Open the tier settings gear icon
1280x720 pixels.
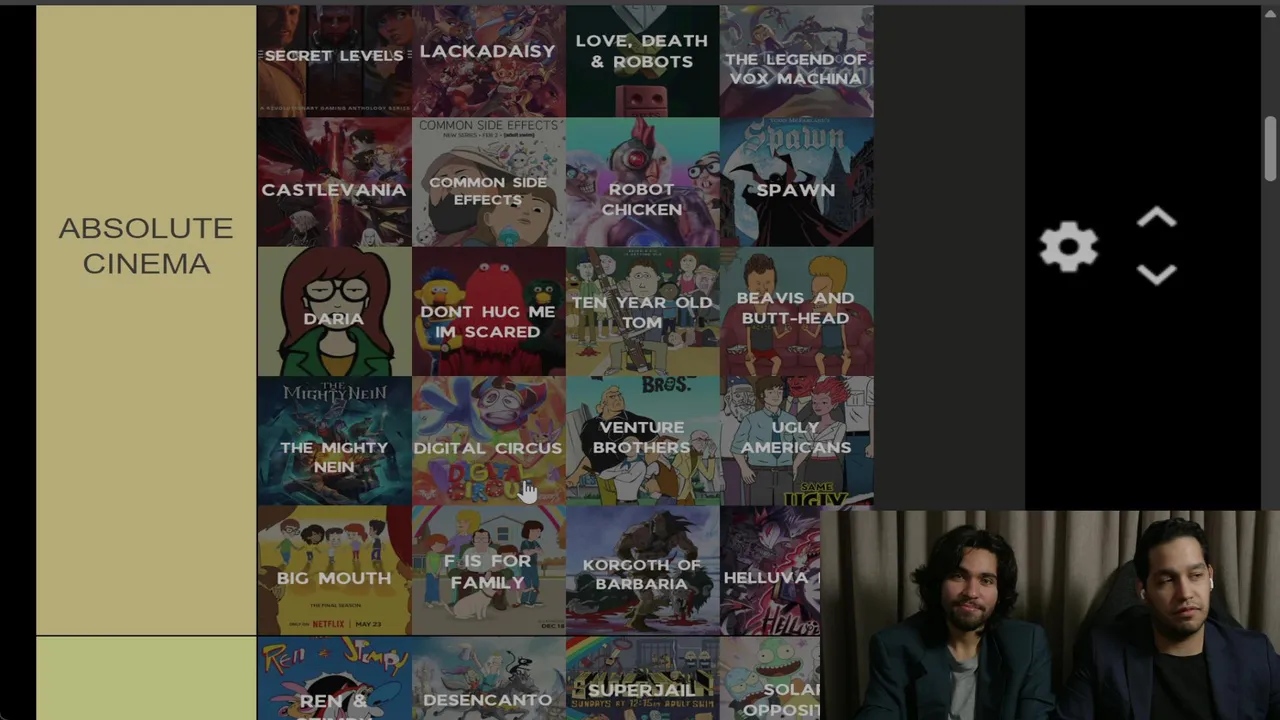[x=1069, y=247]
